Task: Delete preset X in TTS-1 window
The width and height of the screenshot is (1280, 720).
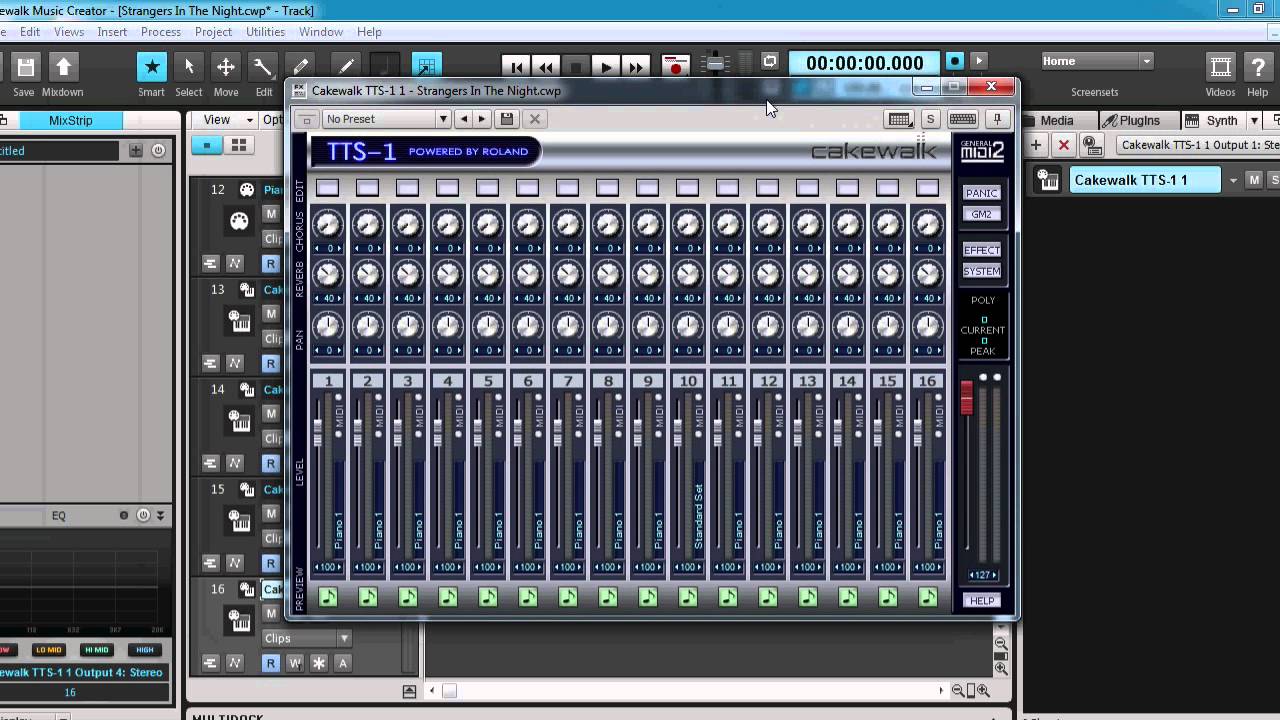Action: click(x=535, y=119)
